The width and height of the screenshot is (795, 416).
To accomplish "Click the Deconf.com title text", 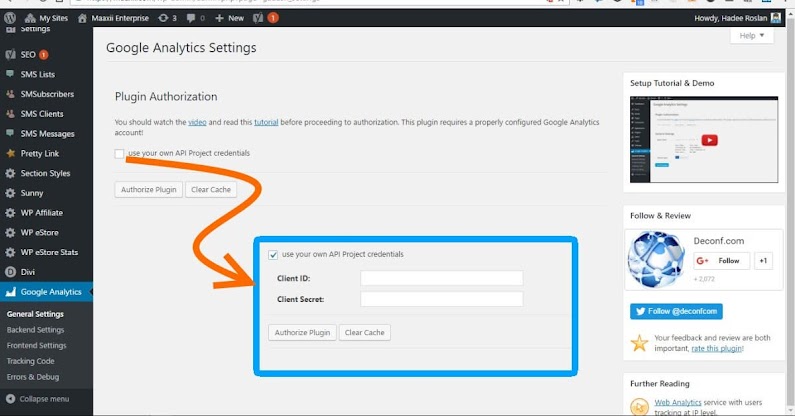I will coord(718,241).
